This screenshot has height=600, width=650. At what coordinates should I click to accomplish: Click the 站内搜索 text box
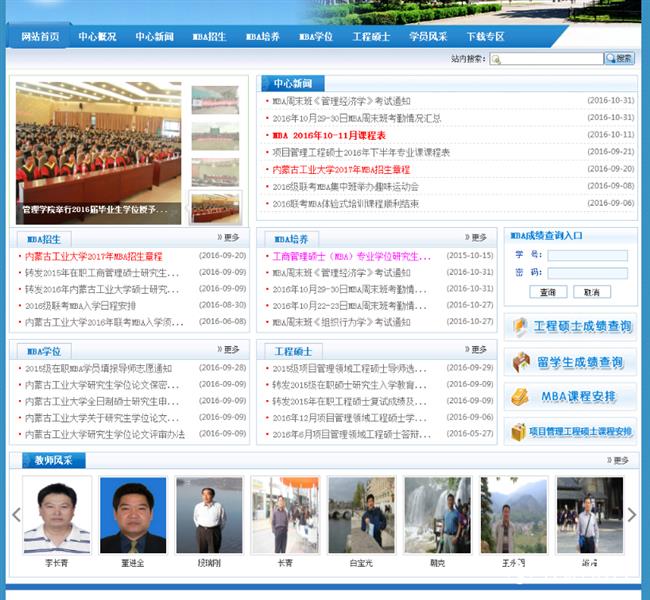pyautogui.click(x=551, y=59)
